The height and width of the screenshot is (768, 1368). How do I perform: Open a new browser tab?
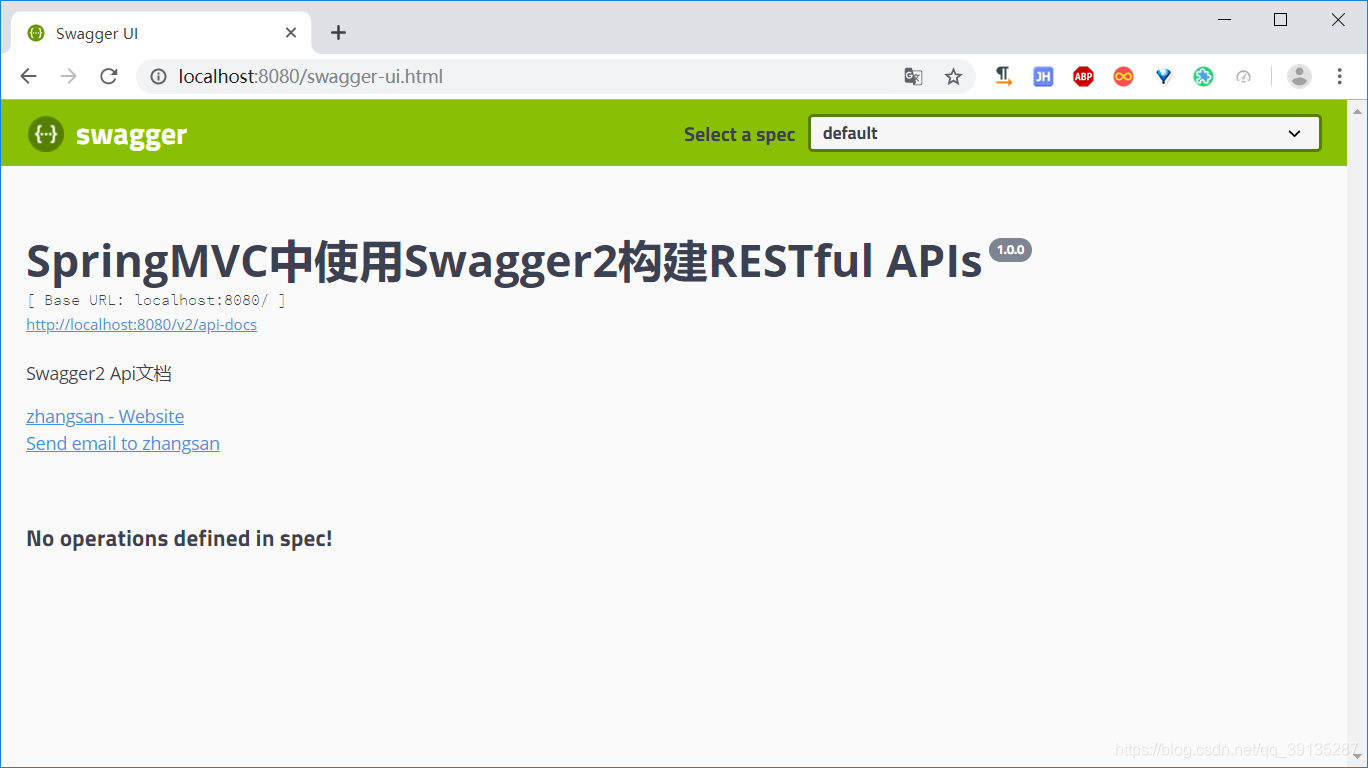(338, 33)
